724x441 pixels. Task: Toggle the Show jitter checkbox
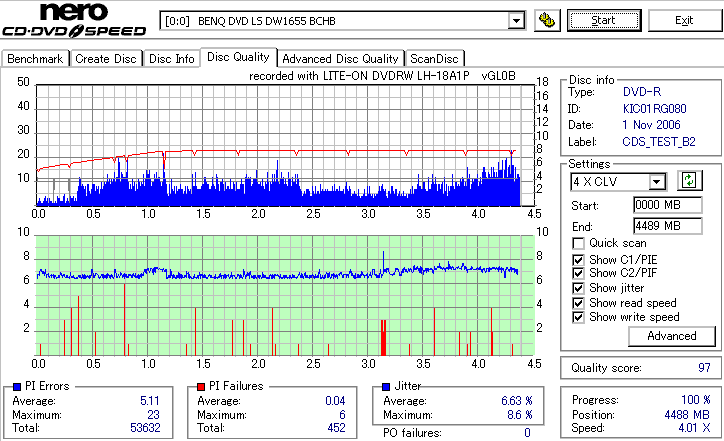tap(578, 288)
